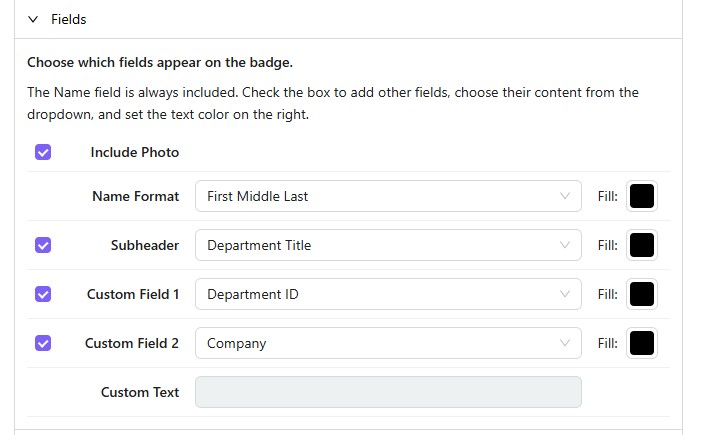The width and height of the screenshot is (702, 435).
Task: Open the Subheader fill color swatch
Action: (642, 245)
